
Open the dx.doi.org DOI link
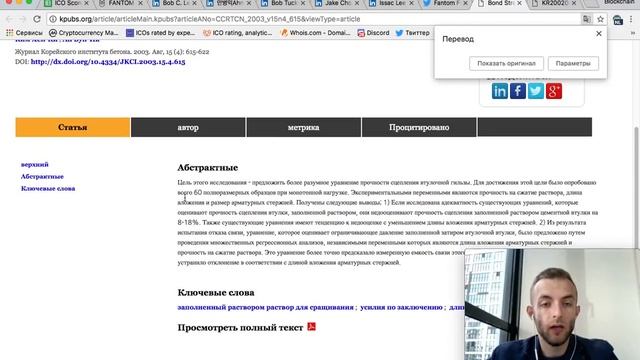pyautogui.click(x=108, y=62)
